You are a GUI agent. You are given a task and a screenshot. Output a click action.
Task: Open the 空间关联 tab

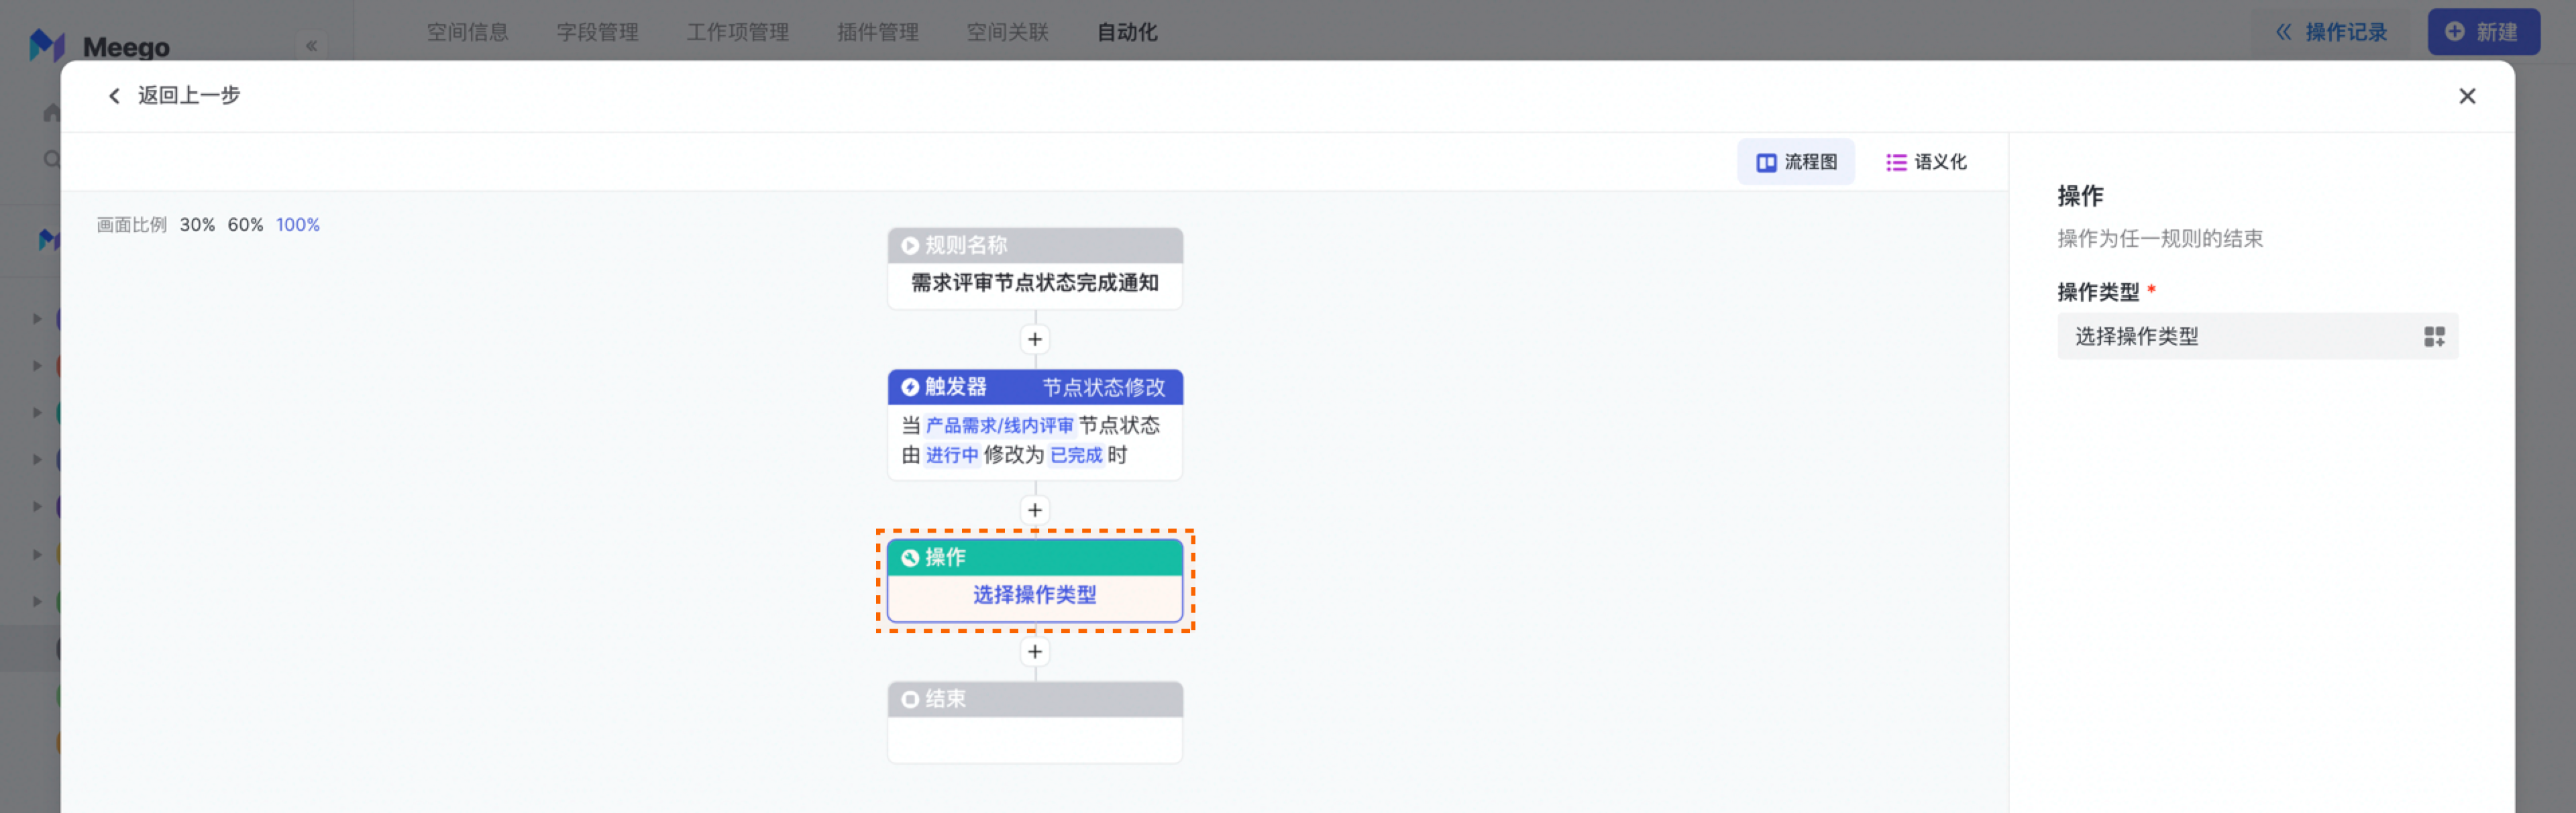1008,32
